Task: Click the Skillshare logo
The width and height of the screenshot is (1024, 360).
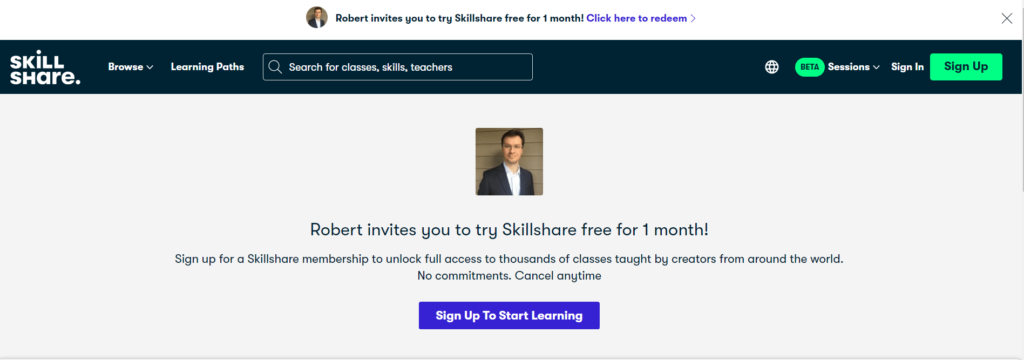Action: [x=45, y=67]
